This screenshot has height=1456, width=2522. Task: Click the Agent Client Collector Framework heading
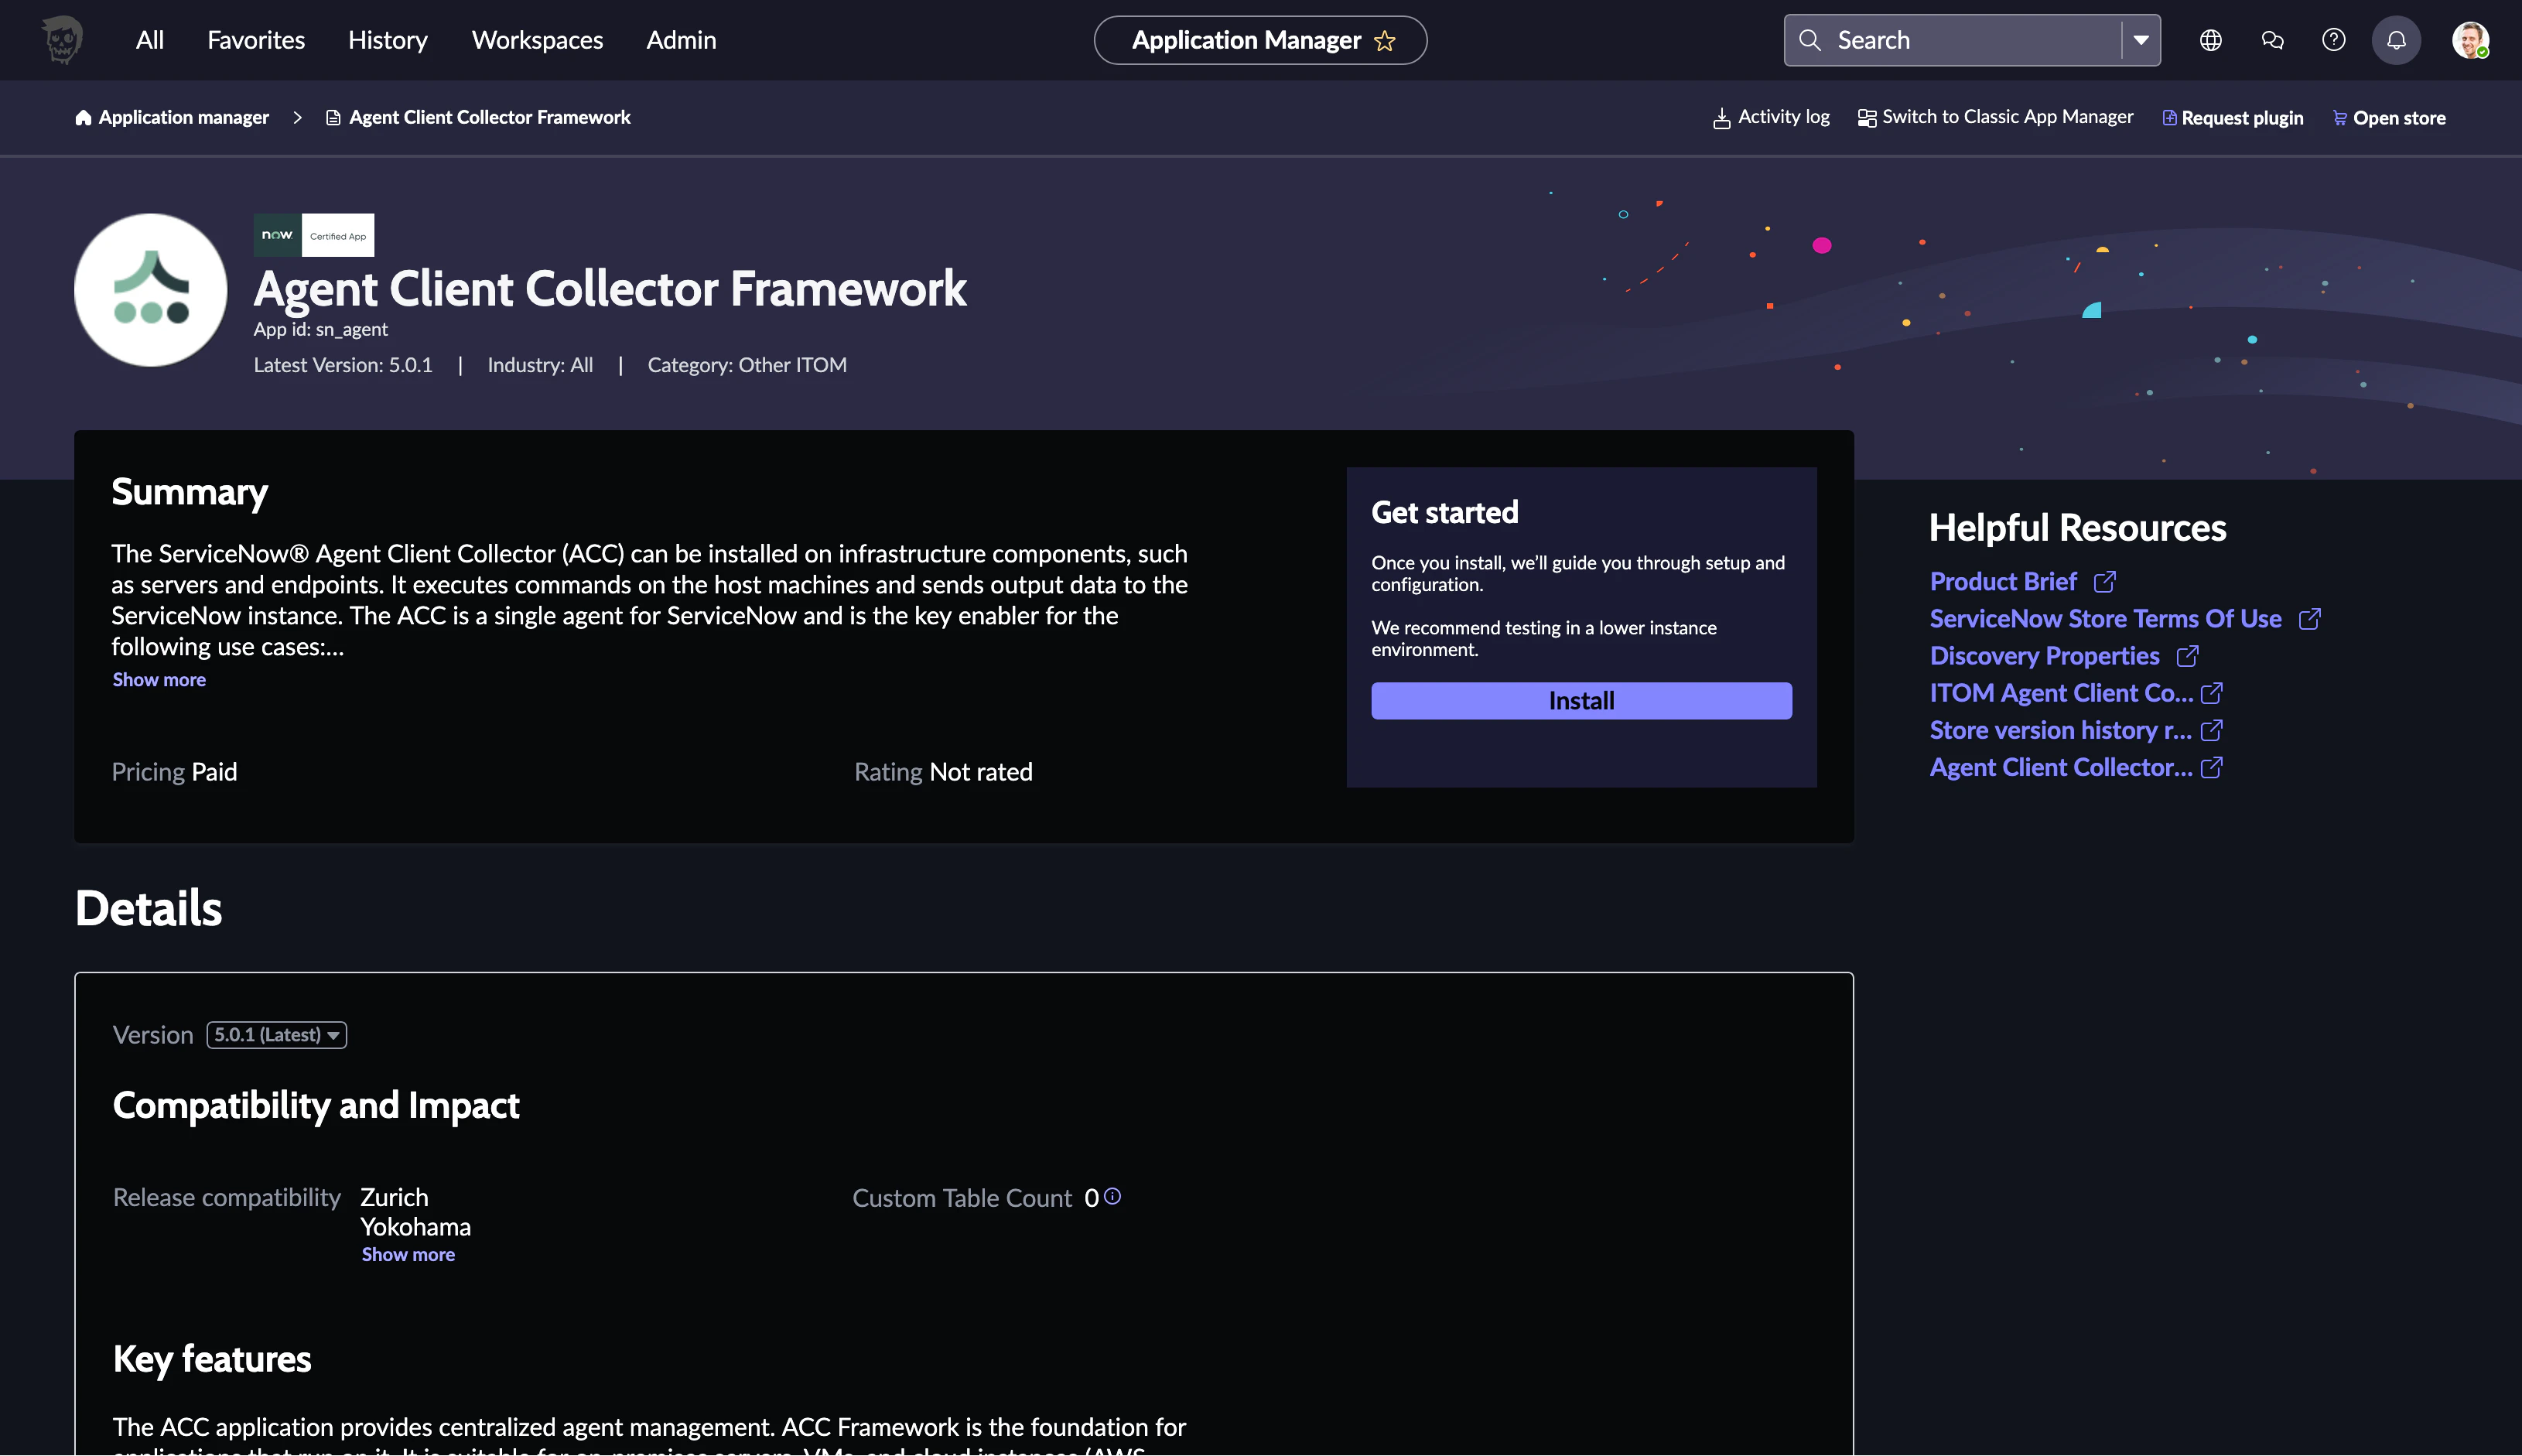[610, 289]
